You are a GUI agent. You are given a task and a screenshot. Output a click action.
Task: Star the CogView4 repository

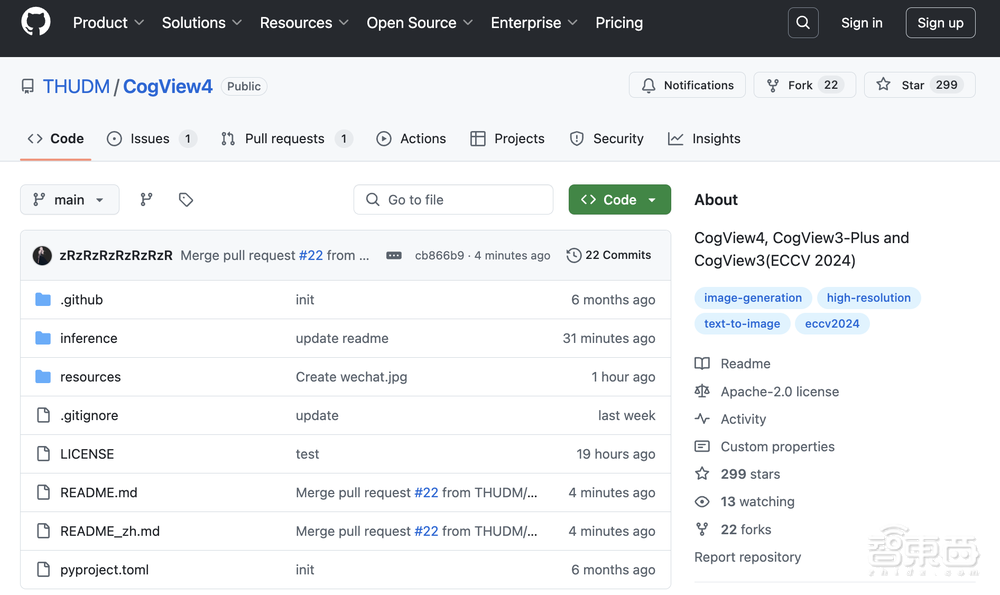coord(901,85)
